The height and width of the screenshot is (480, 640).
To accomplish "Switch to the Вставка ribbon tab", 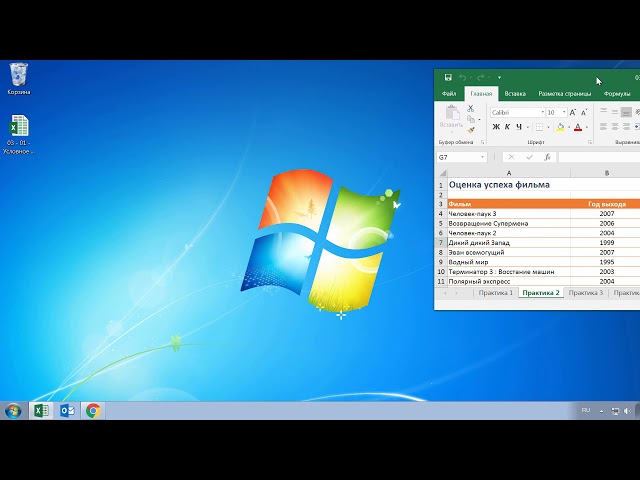I will [515, 93].
